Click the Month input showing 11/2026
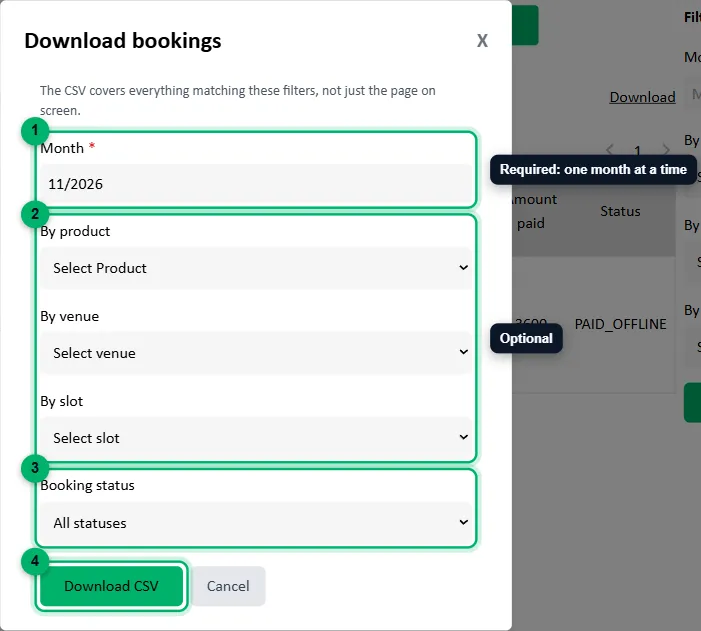The width and height of the screenshot is (701, 631). click(256, 184)
